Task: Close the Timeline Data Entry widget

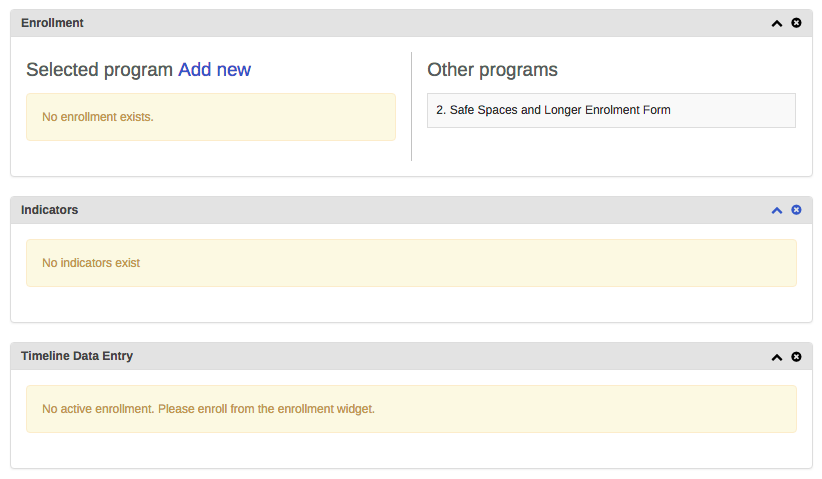Action: 796,357
